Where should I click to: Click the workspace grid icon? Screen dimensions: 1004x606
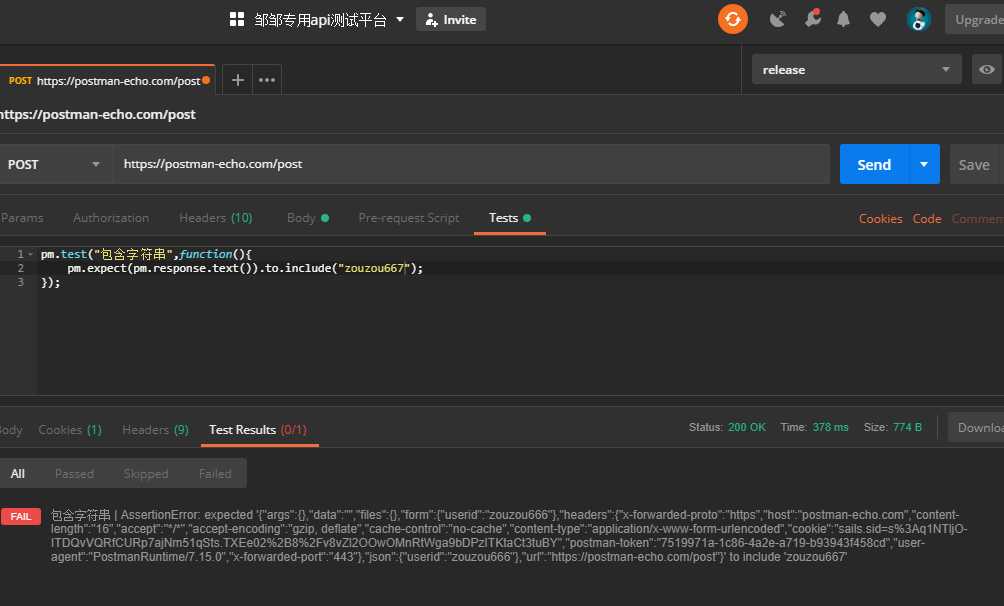[237, 19]
